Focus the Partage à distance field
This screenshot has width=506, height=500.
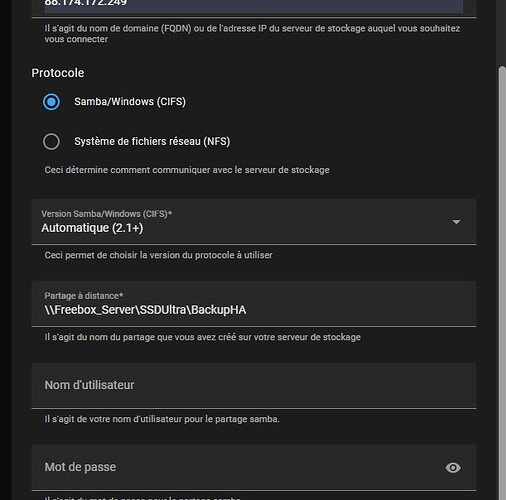254,304
